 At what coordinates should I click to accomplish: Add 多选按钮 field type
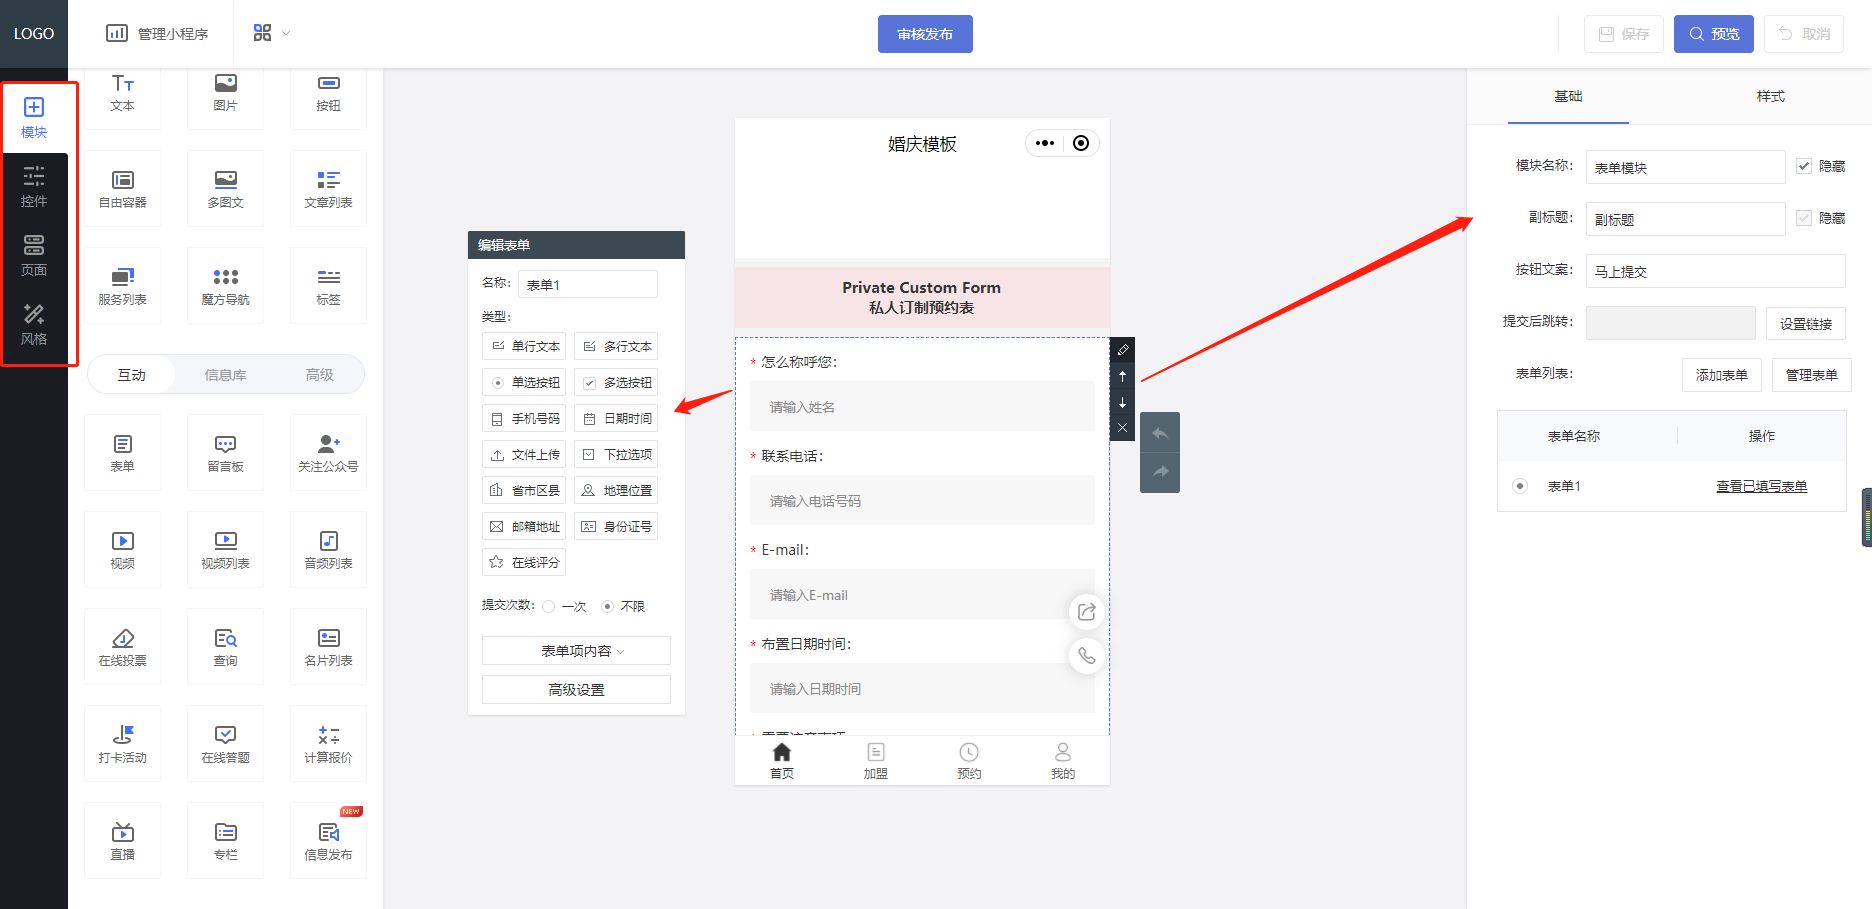pos(616,383)
